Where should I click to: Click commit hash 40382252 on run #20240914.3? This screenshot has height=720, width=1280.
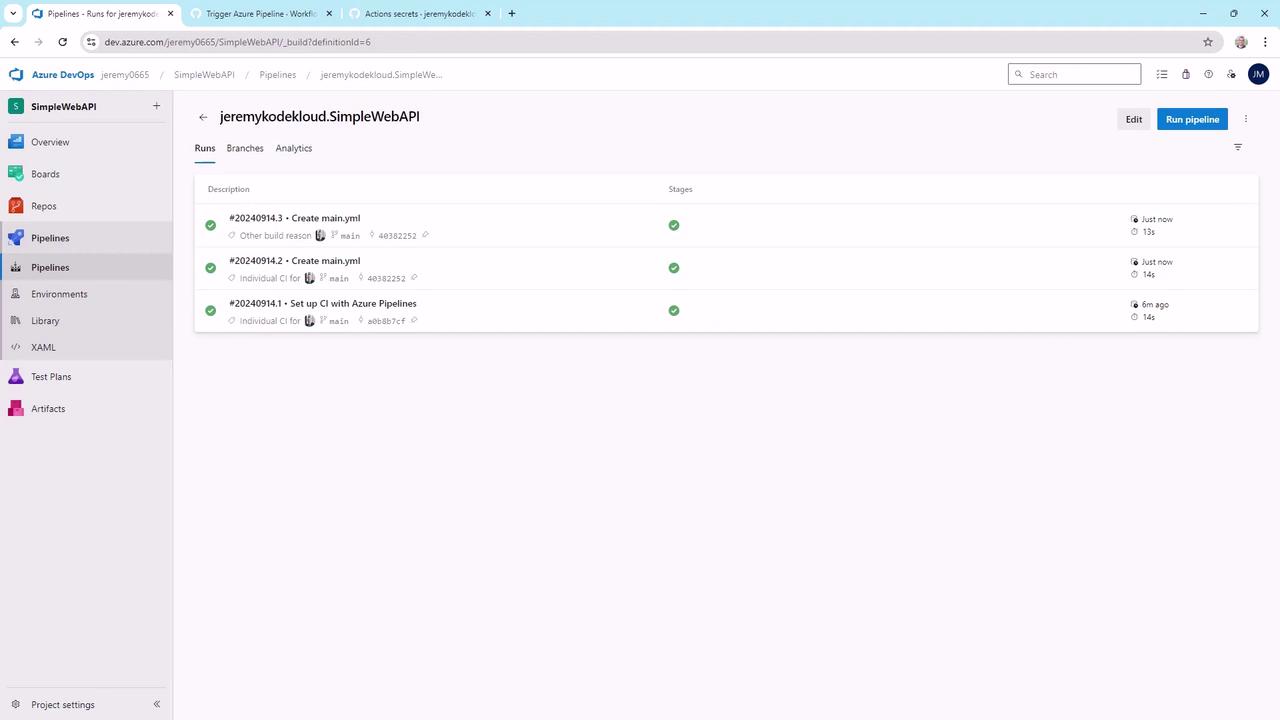[x=397, y=236]
